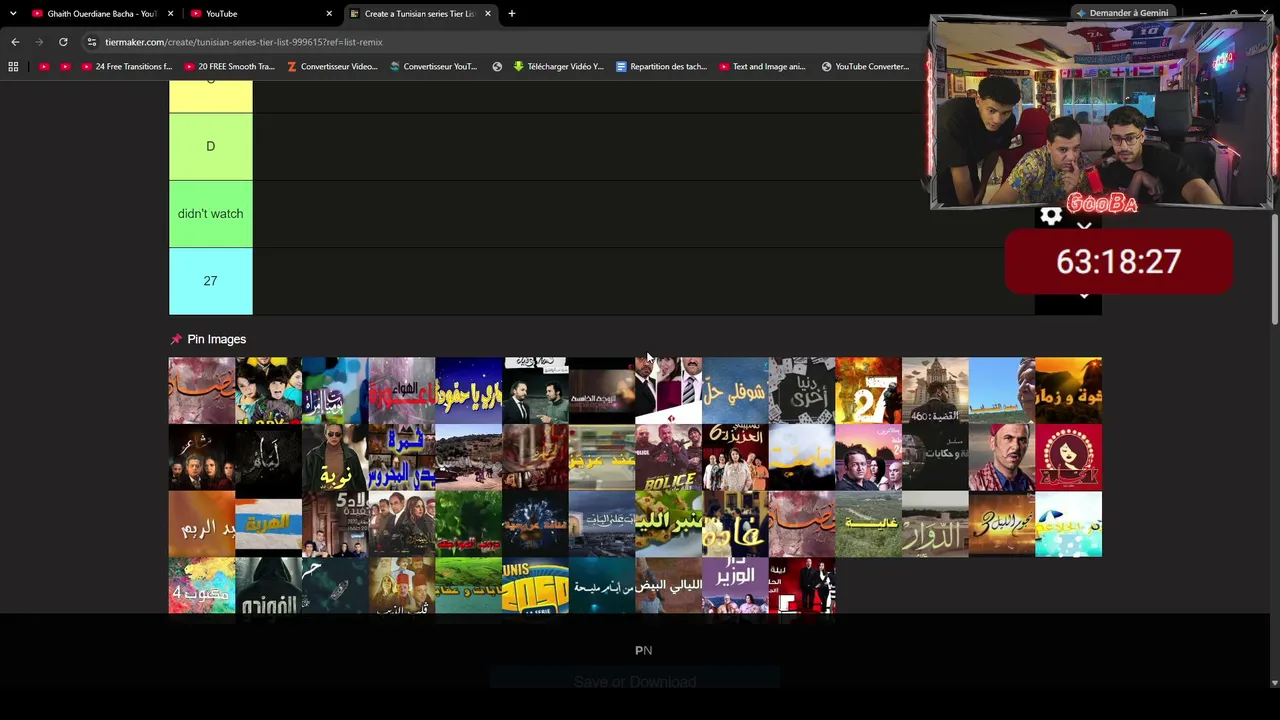Click the lime D tier label
The image size is (1280, 720).
pyautogui.click(x=211, y=147)
